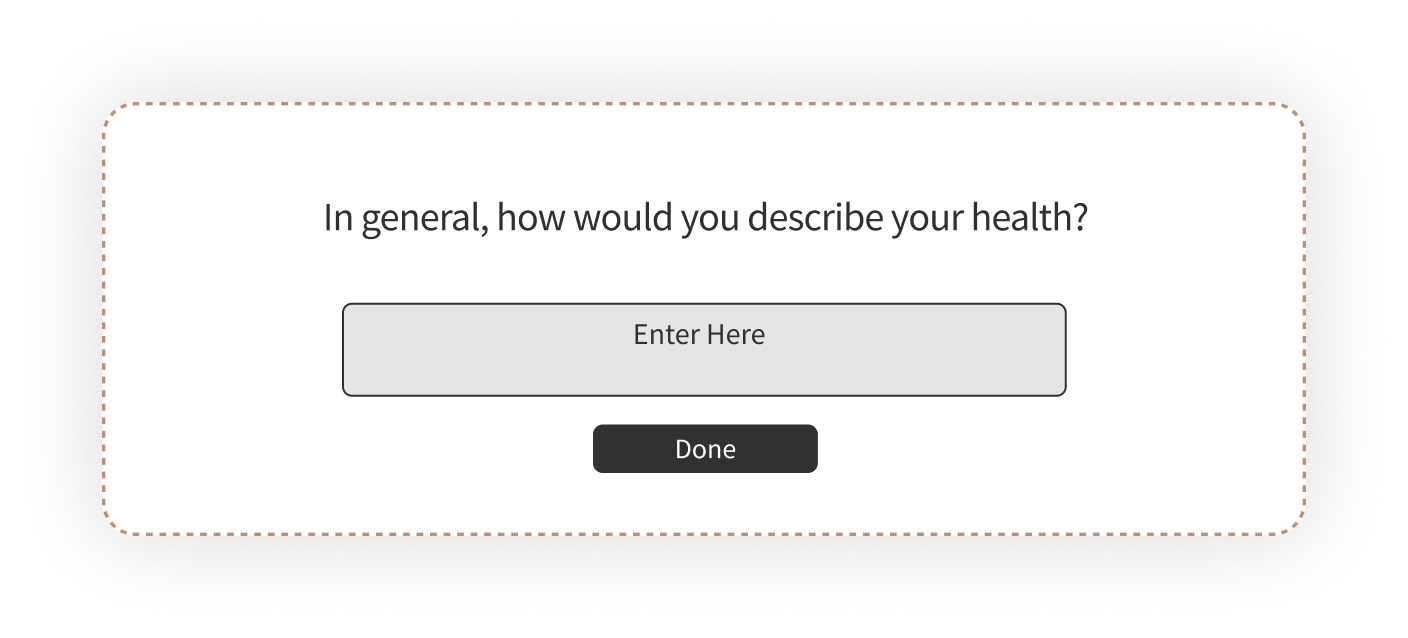The image size is (1408, 638).
Task: Click the Enter Here placeholder text
Action: pyautogui.click(x=699, y=334)
